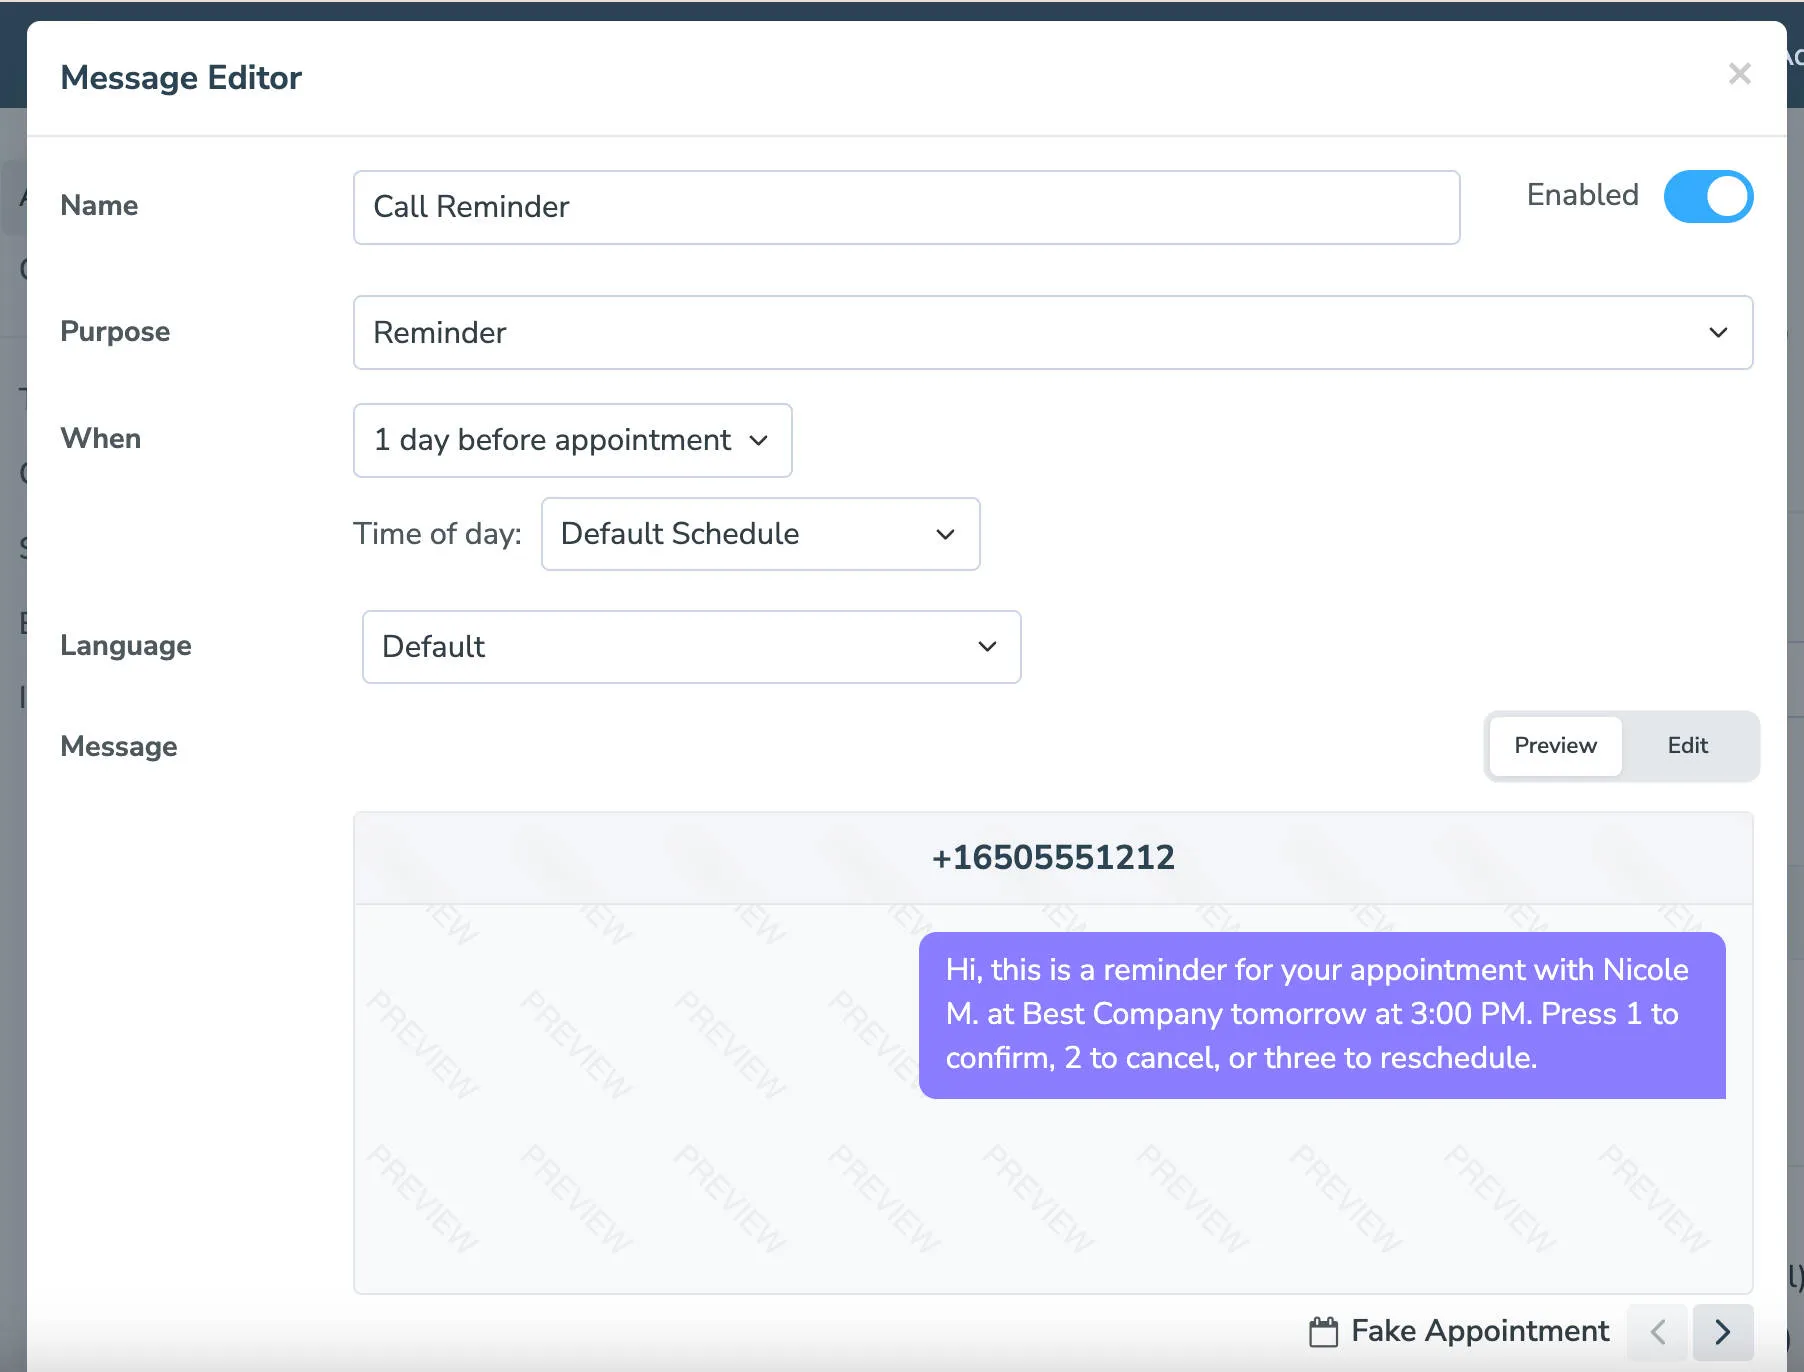Click the When selector's chevron arrow
The height and width of the screenshot is (1372, 1804).
758,441
